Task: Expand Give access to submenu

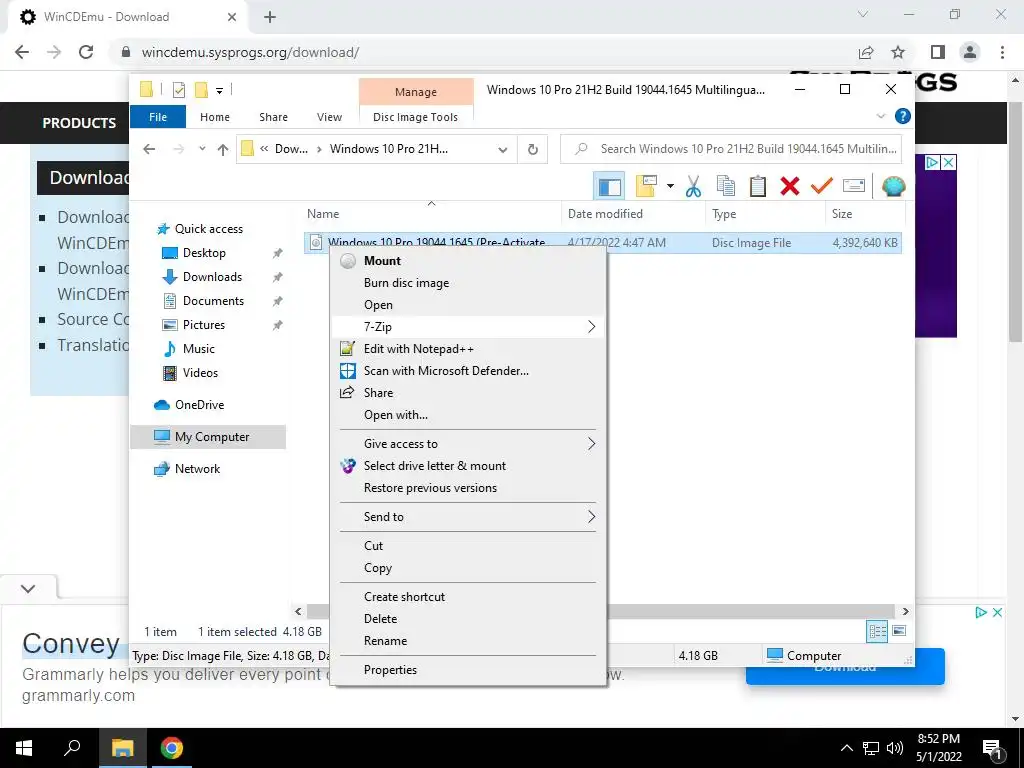Action: tap(469, 443)
